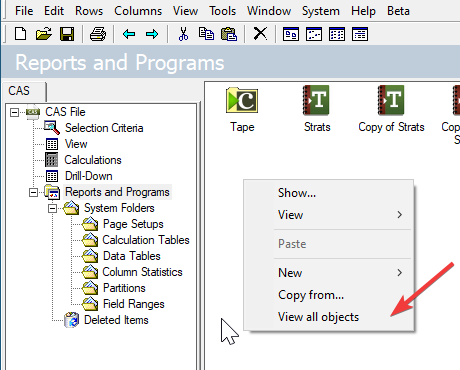Select Calculation Tables folder
The image size is (460, 370).
coord(146,240)
